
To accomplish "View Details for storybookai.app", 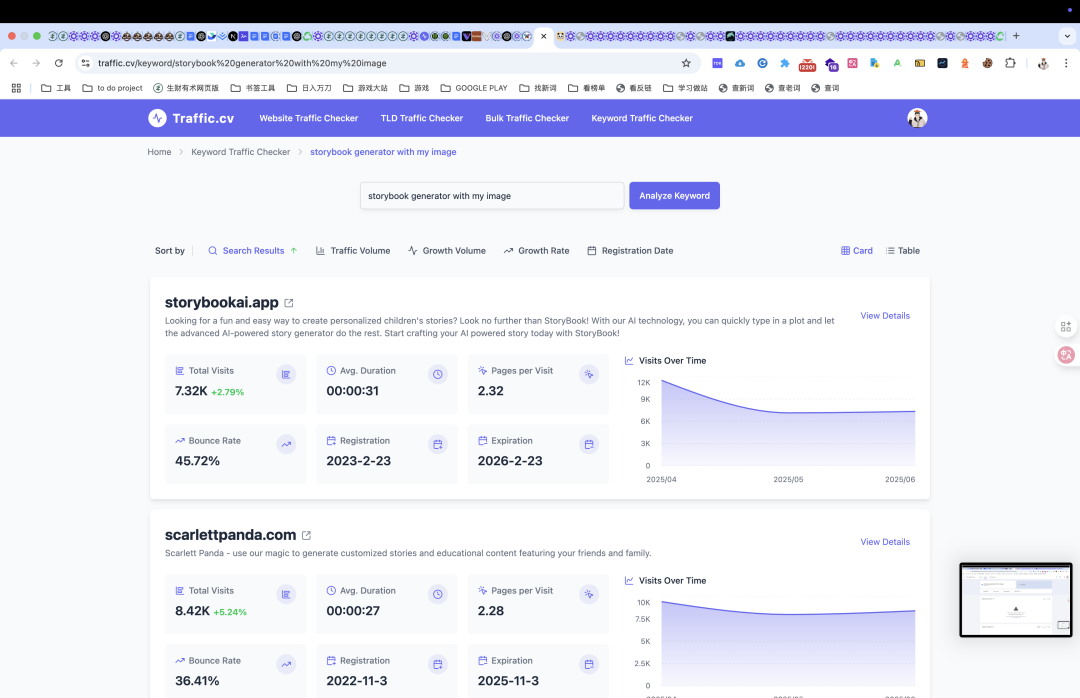I will [885, 316].
